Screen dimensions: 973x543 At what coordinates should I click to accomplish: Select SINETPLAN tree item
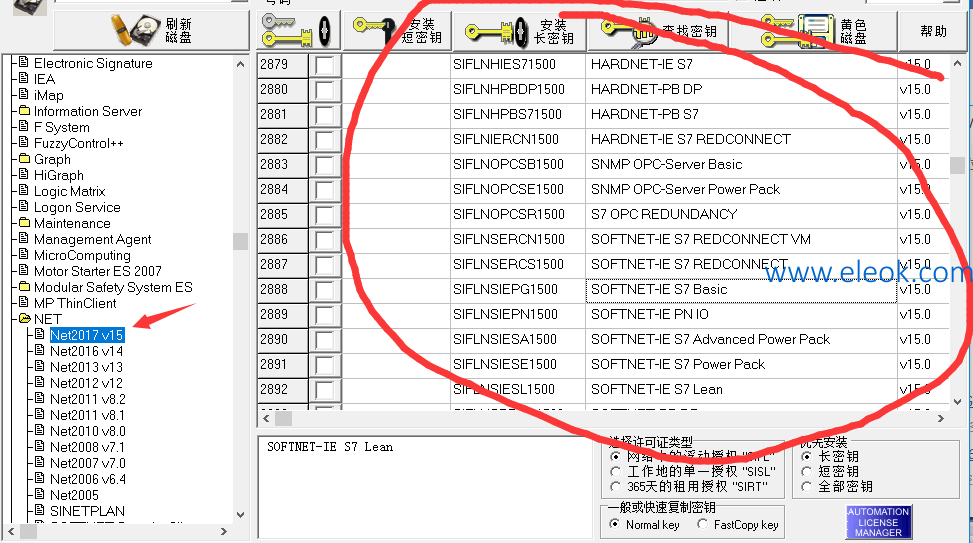87,511
